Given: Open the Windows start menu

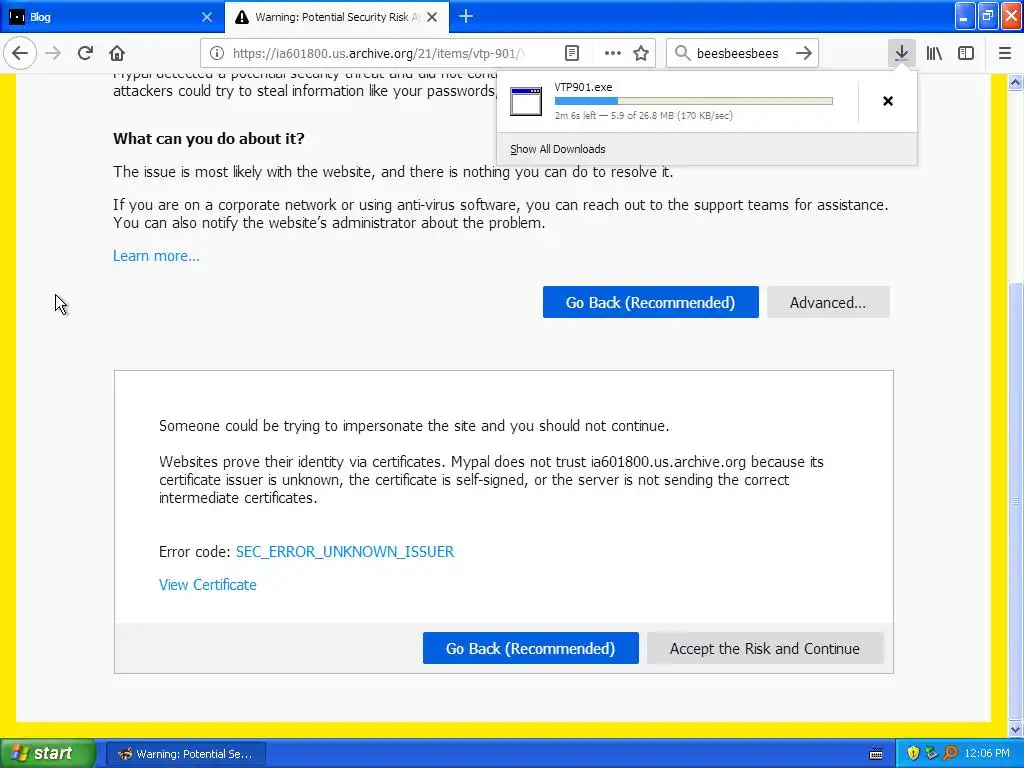Looking at the screenshot, I should tap(47, 753).
